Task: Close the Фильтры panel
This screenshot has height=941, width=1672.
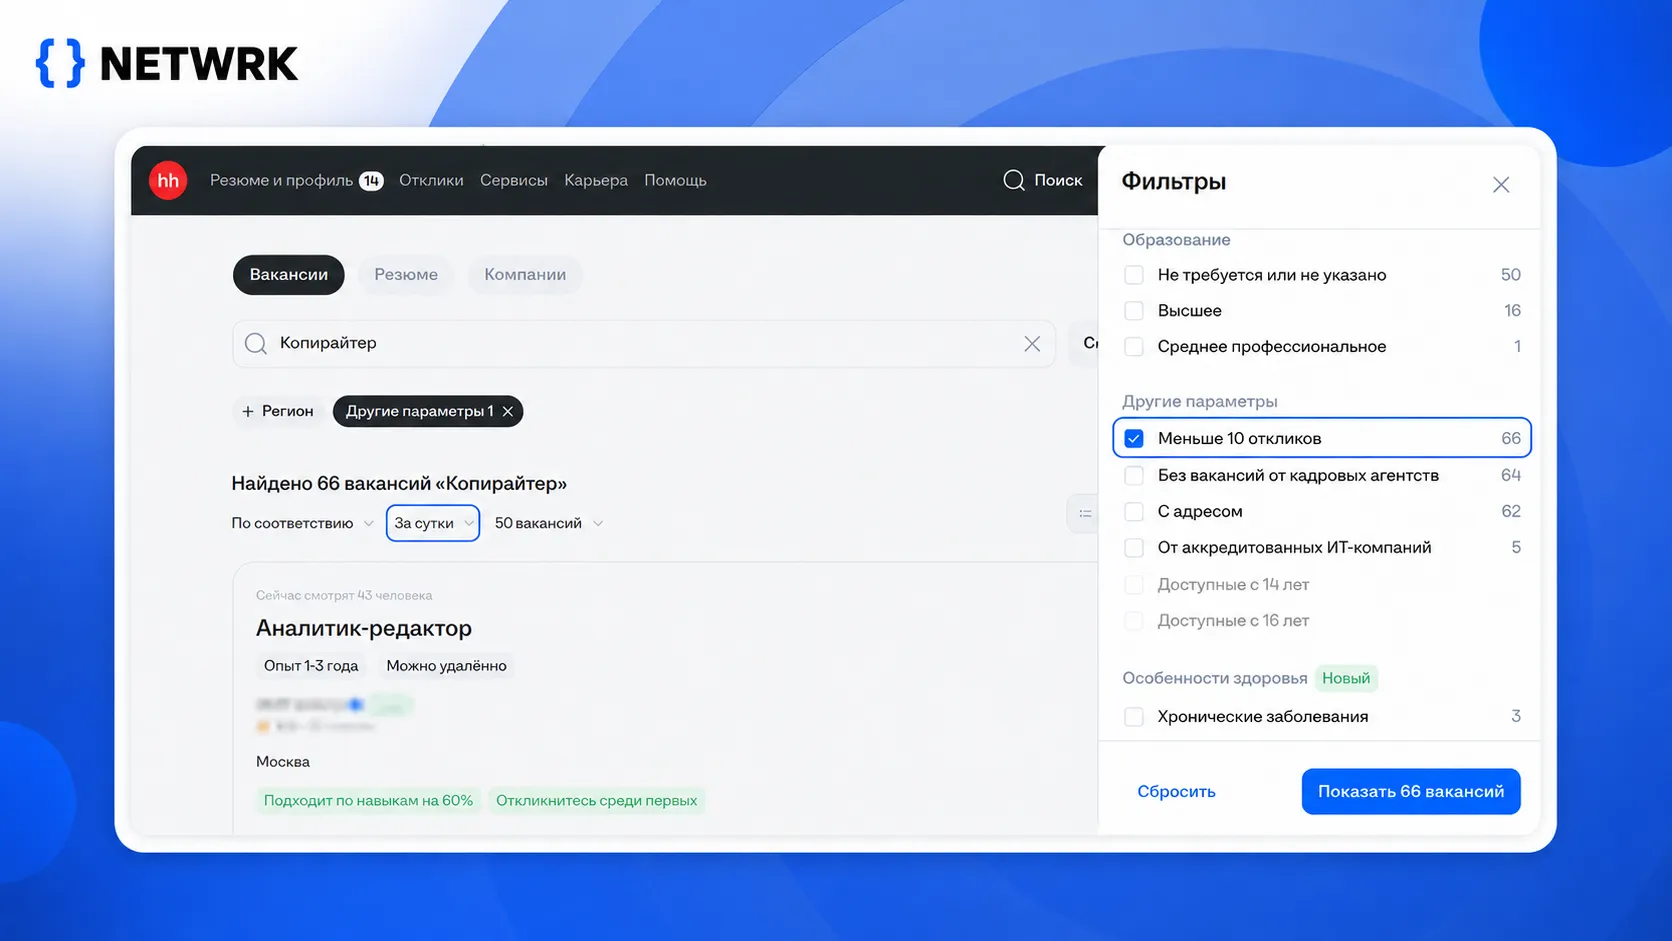Action: [1501, 185]
